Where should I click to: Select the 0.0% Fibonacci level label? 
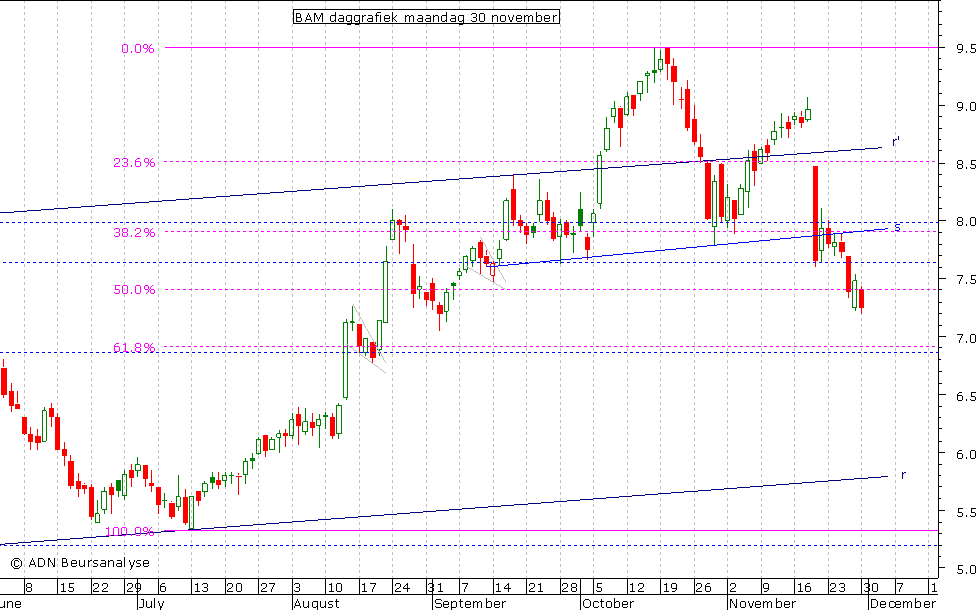click(138, 49)
